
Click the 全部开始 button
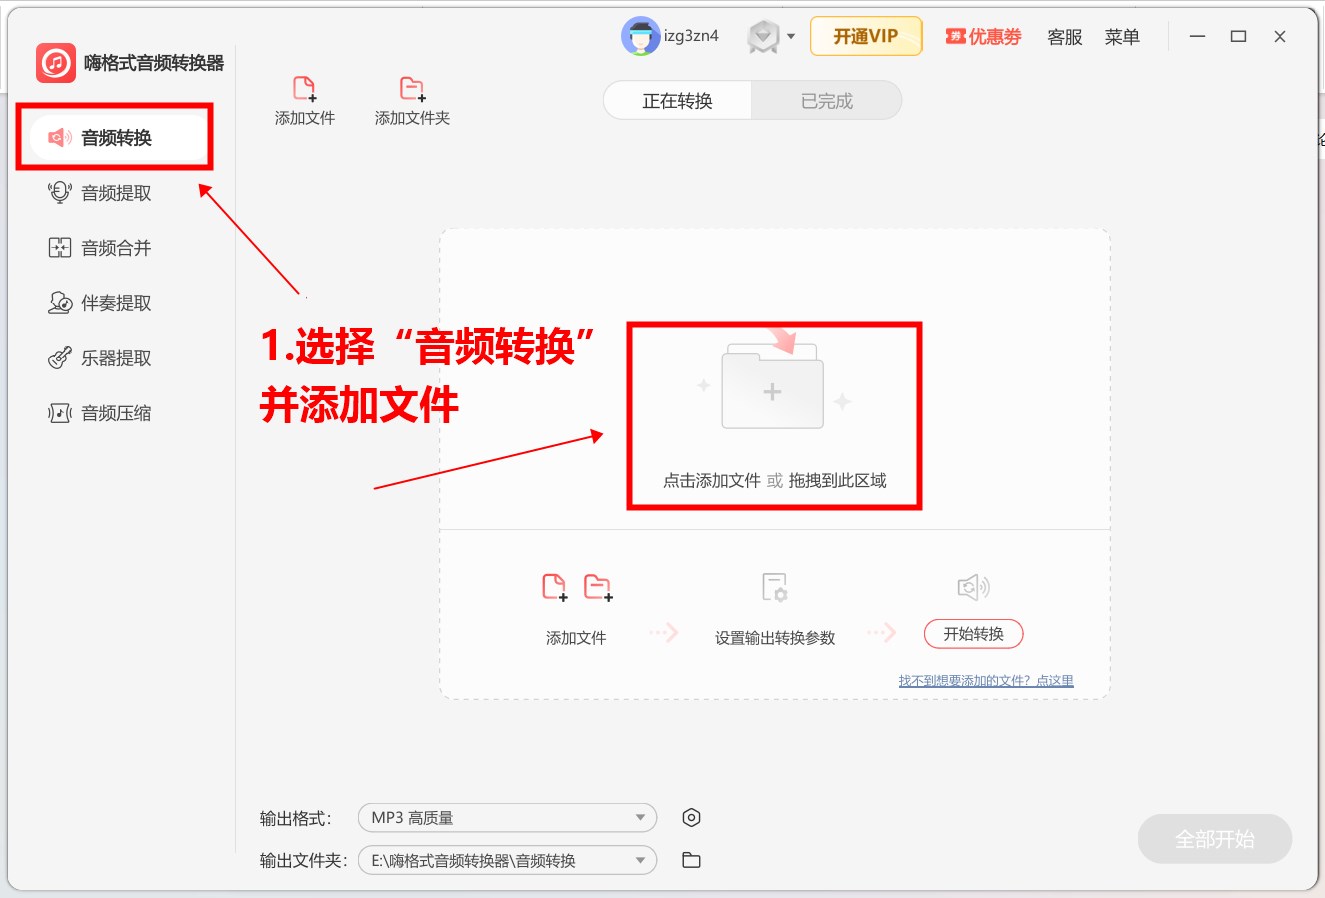click(1215, 840)
